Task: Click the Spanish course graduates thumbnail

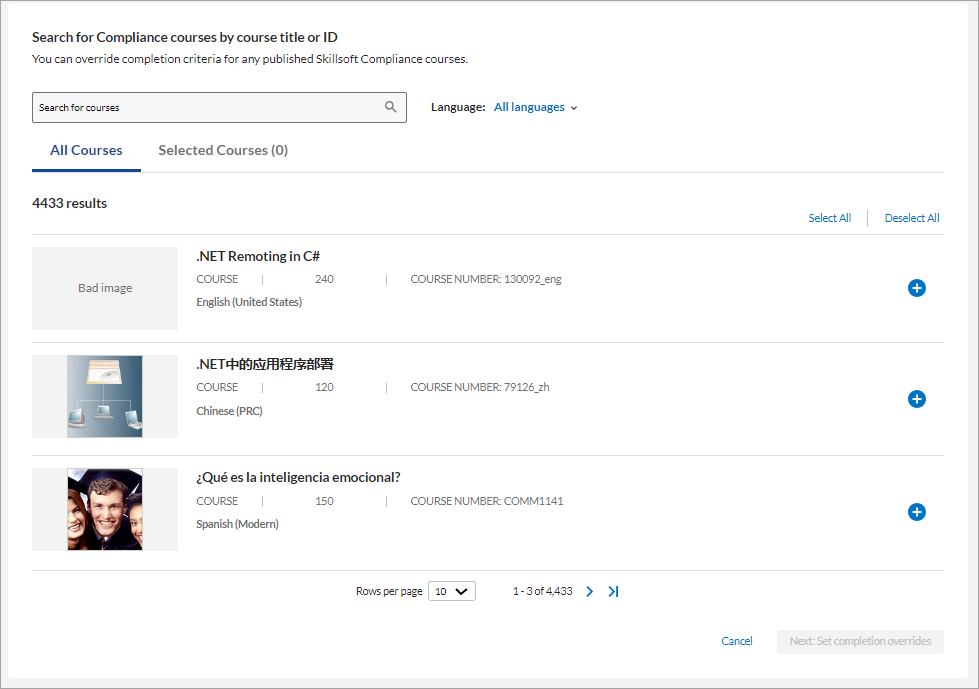Action: [105, 509]
